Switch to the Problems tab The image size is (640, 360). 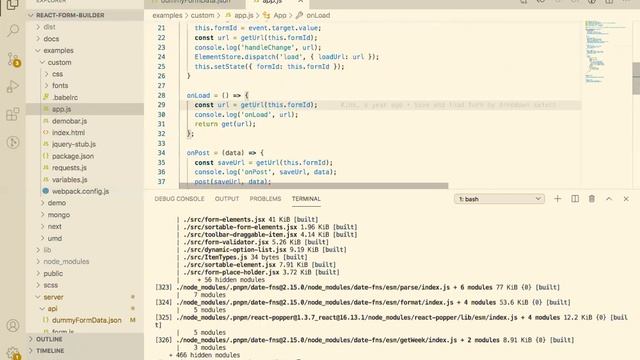265,199
